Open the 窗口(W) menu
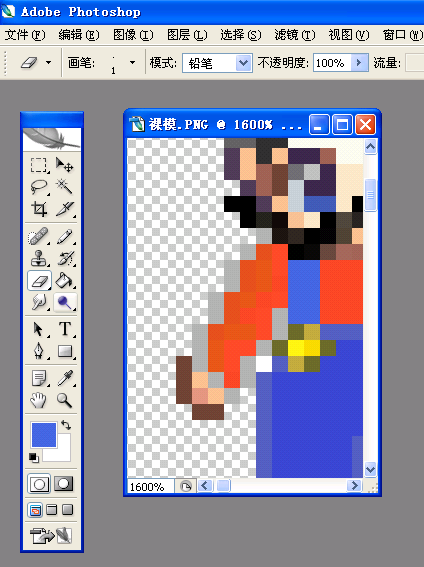Viewport: 424px width, 567px height. click(x=403, y=35)
